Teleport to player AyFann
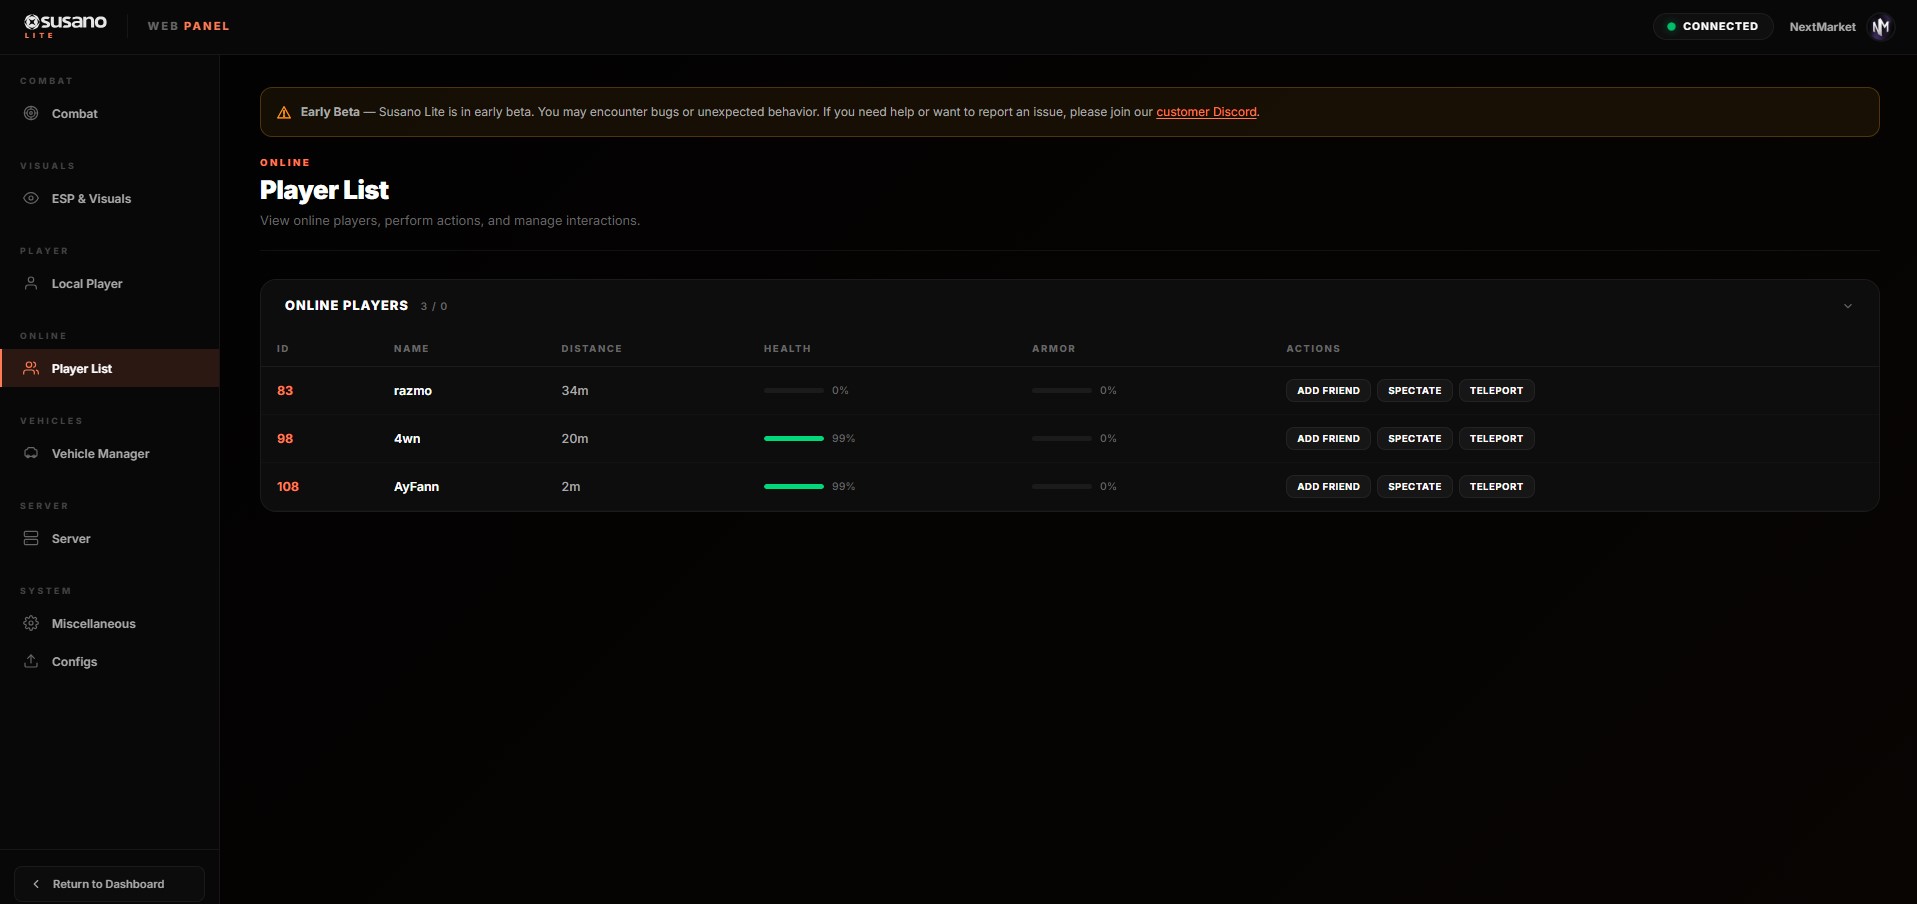This screenshot has height=904, width=1917. [x=1496, y=486]
